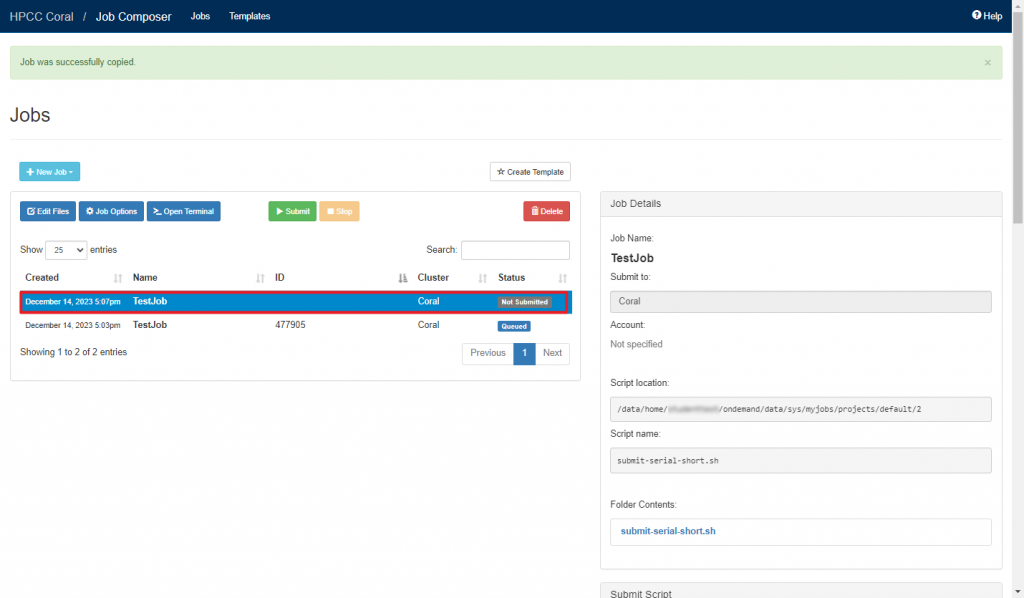Click the Edit Files button with pencil icon

coord(47,211)
